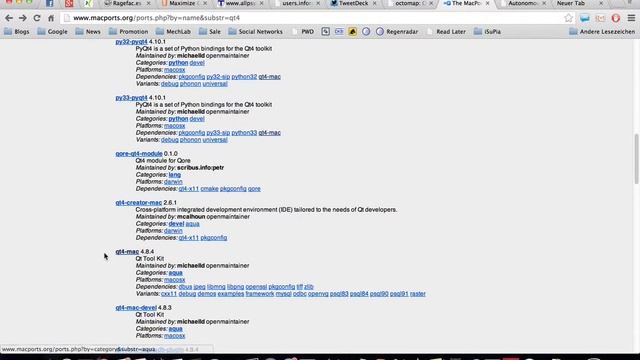Switch to the pinned red Google+ tab
Screen dimensions: 640x360
click(x=69, y=3)
